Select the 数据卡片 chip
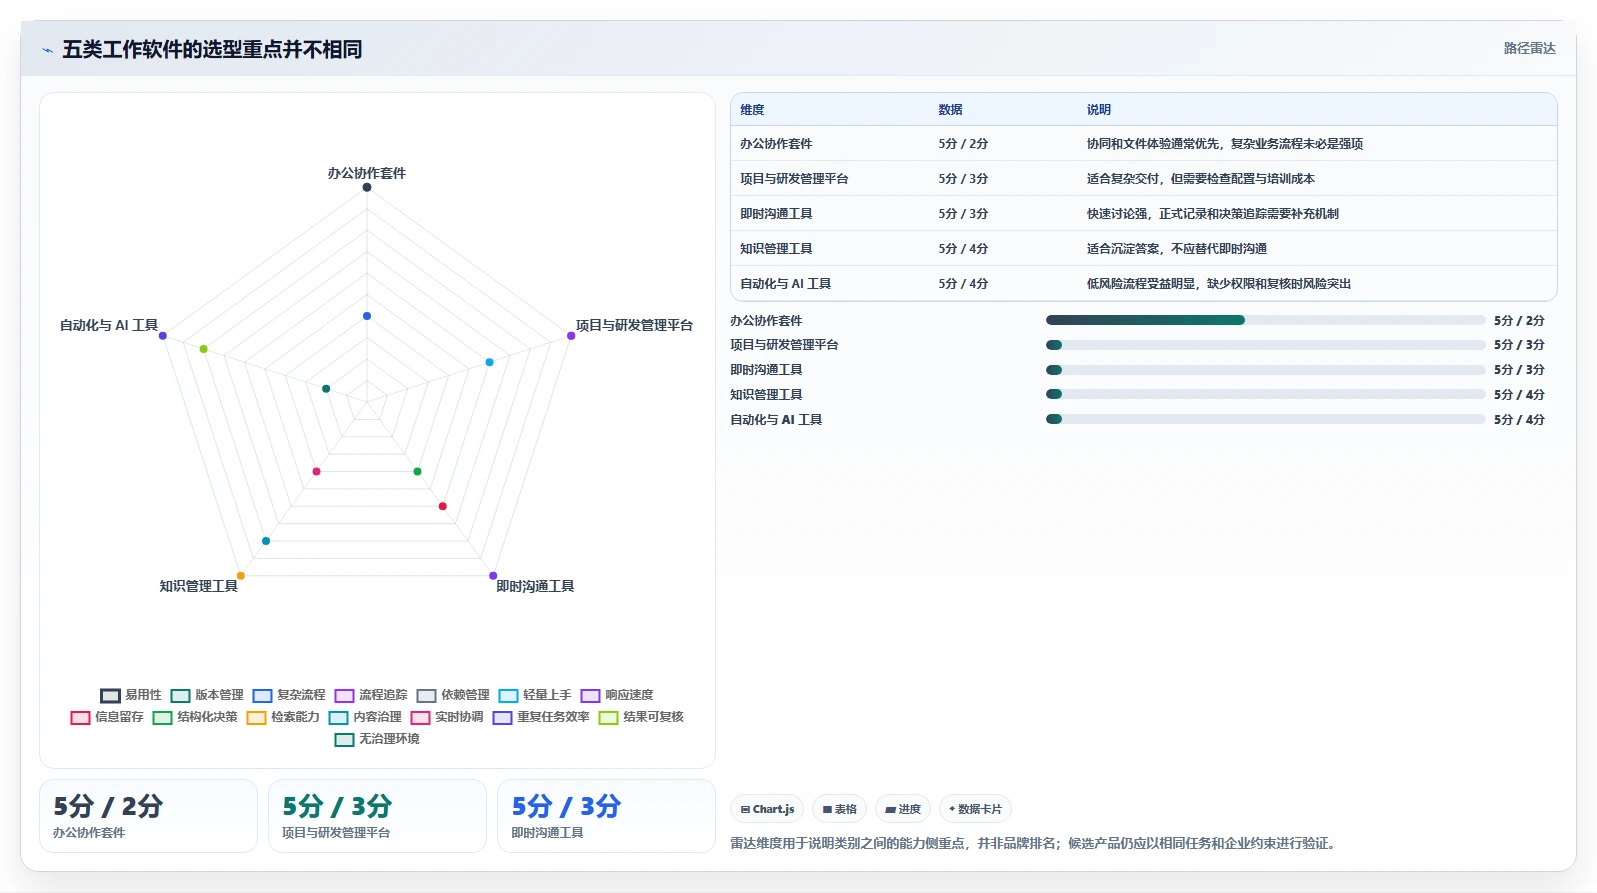The image size is (1597, 893). point(975,809)
